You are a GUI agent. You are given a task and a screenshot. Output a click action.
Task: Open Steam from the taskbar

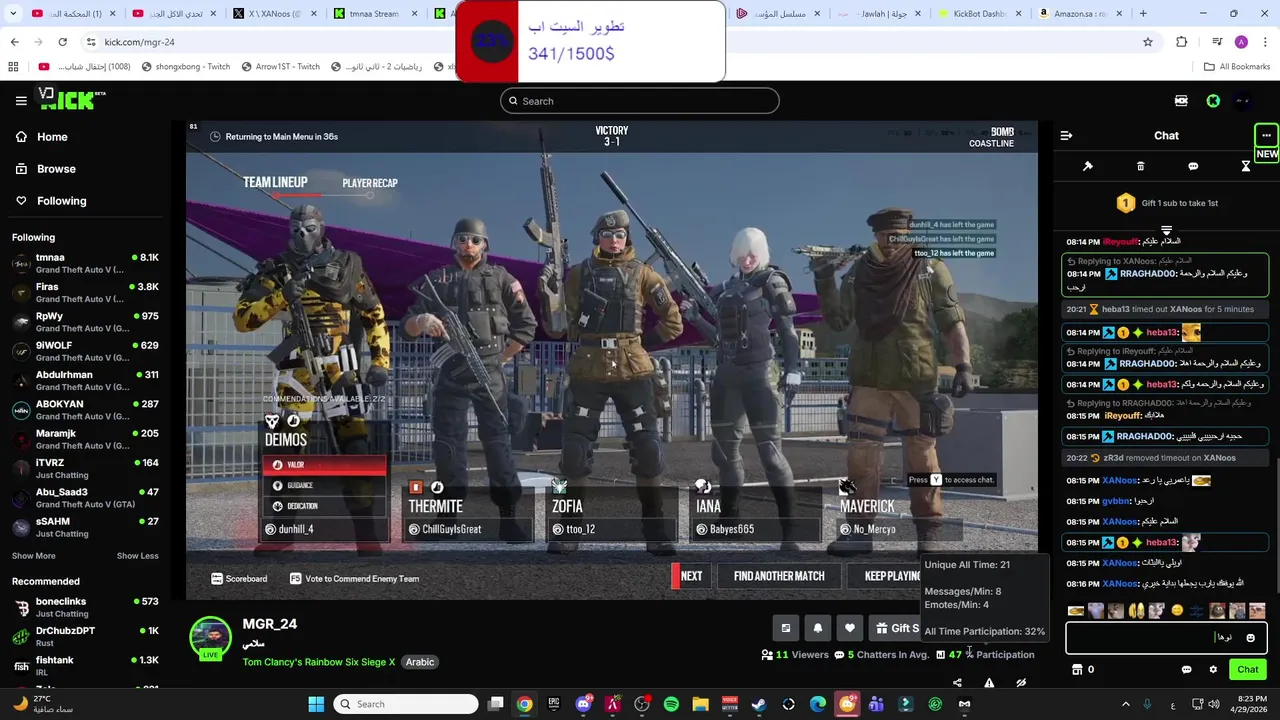759,704
